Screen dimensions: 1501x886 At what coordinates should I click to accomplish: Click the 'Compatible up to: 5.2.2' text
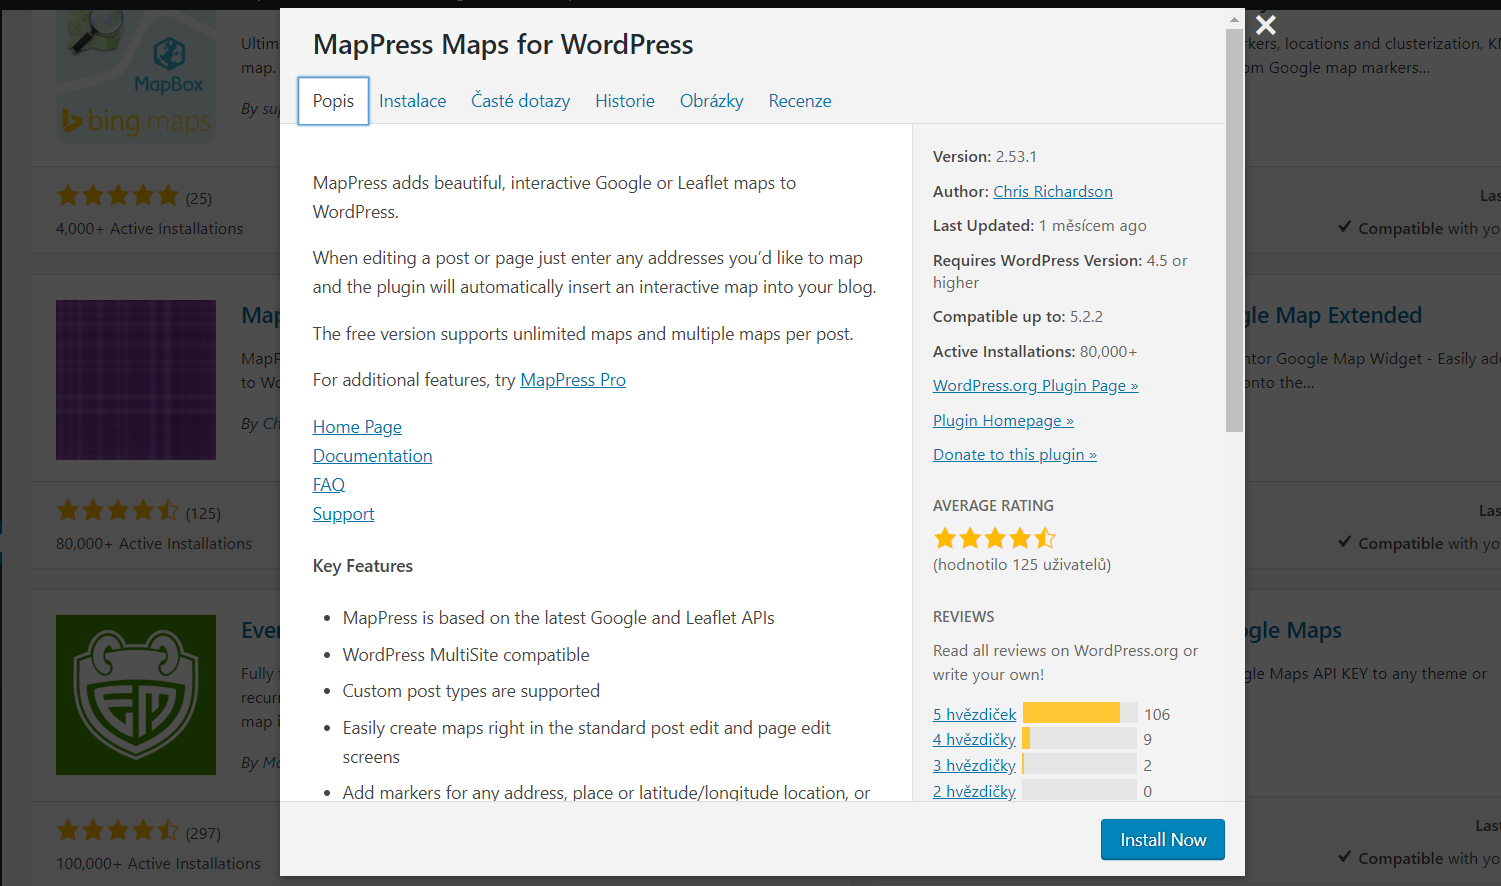[x=1018, y=317]
